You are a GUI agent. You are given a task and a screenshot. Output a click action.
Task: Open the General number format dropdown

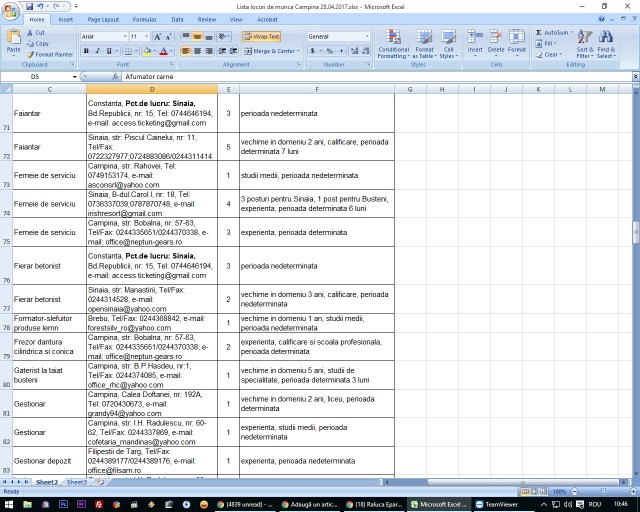click(x=367, y=37)
